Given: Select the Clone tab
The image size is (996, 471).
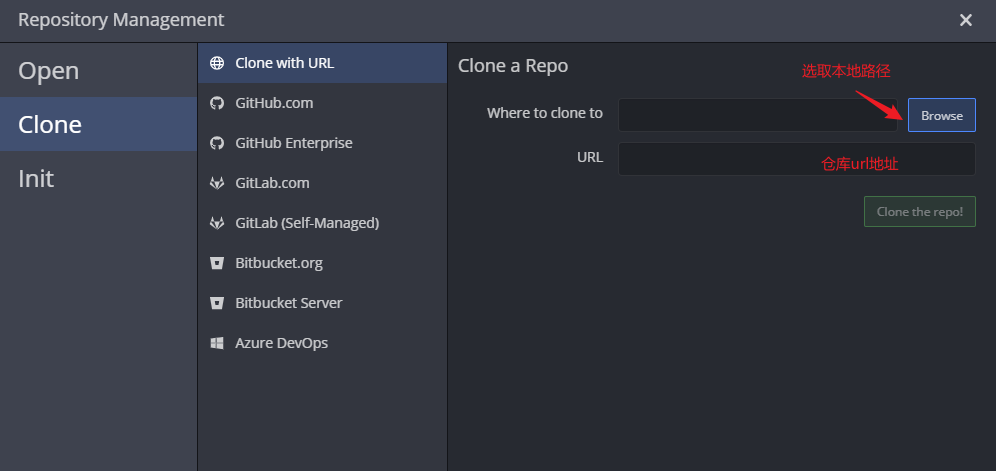Looking at the screenshot, I should click(98, 124).
